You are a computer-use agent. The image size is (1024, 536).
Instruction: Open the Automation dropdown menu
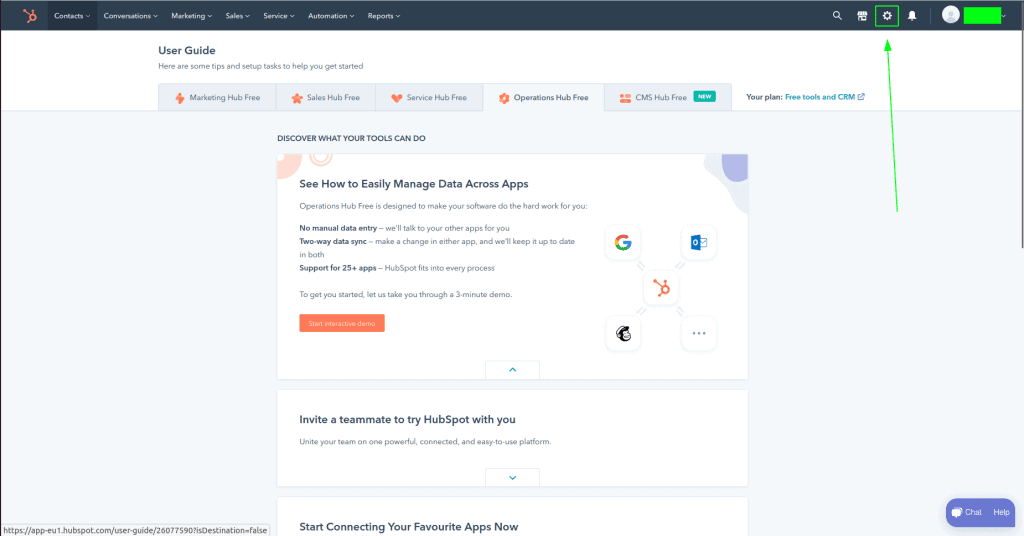pyautogui.click(x=331, y=16)
